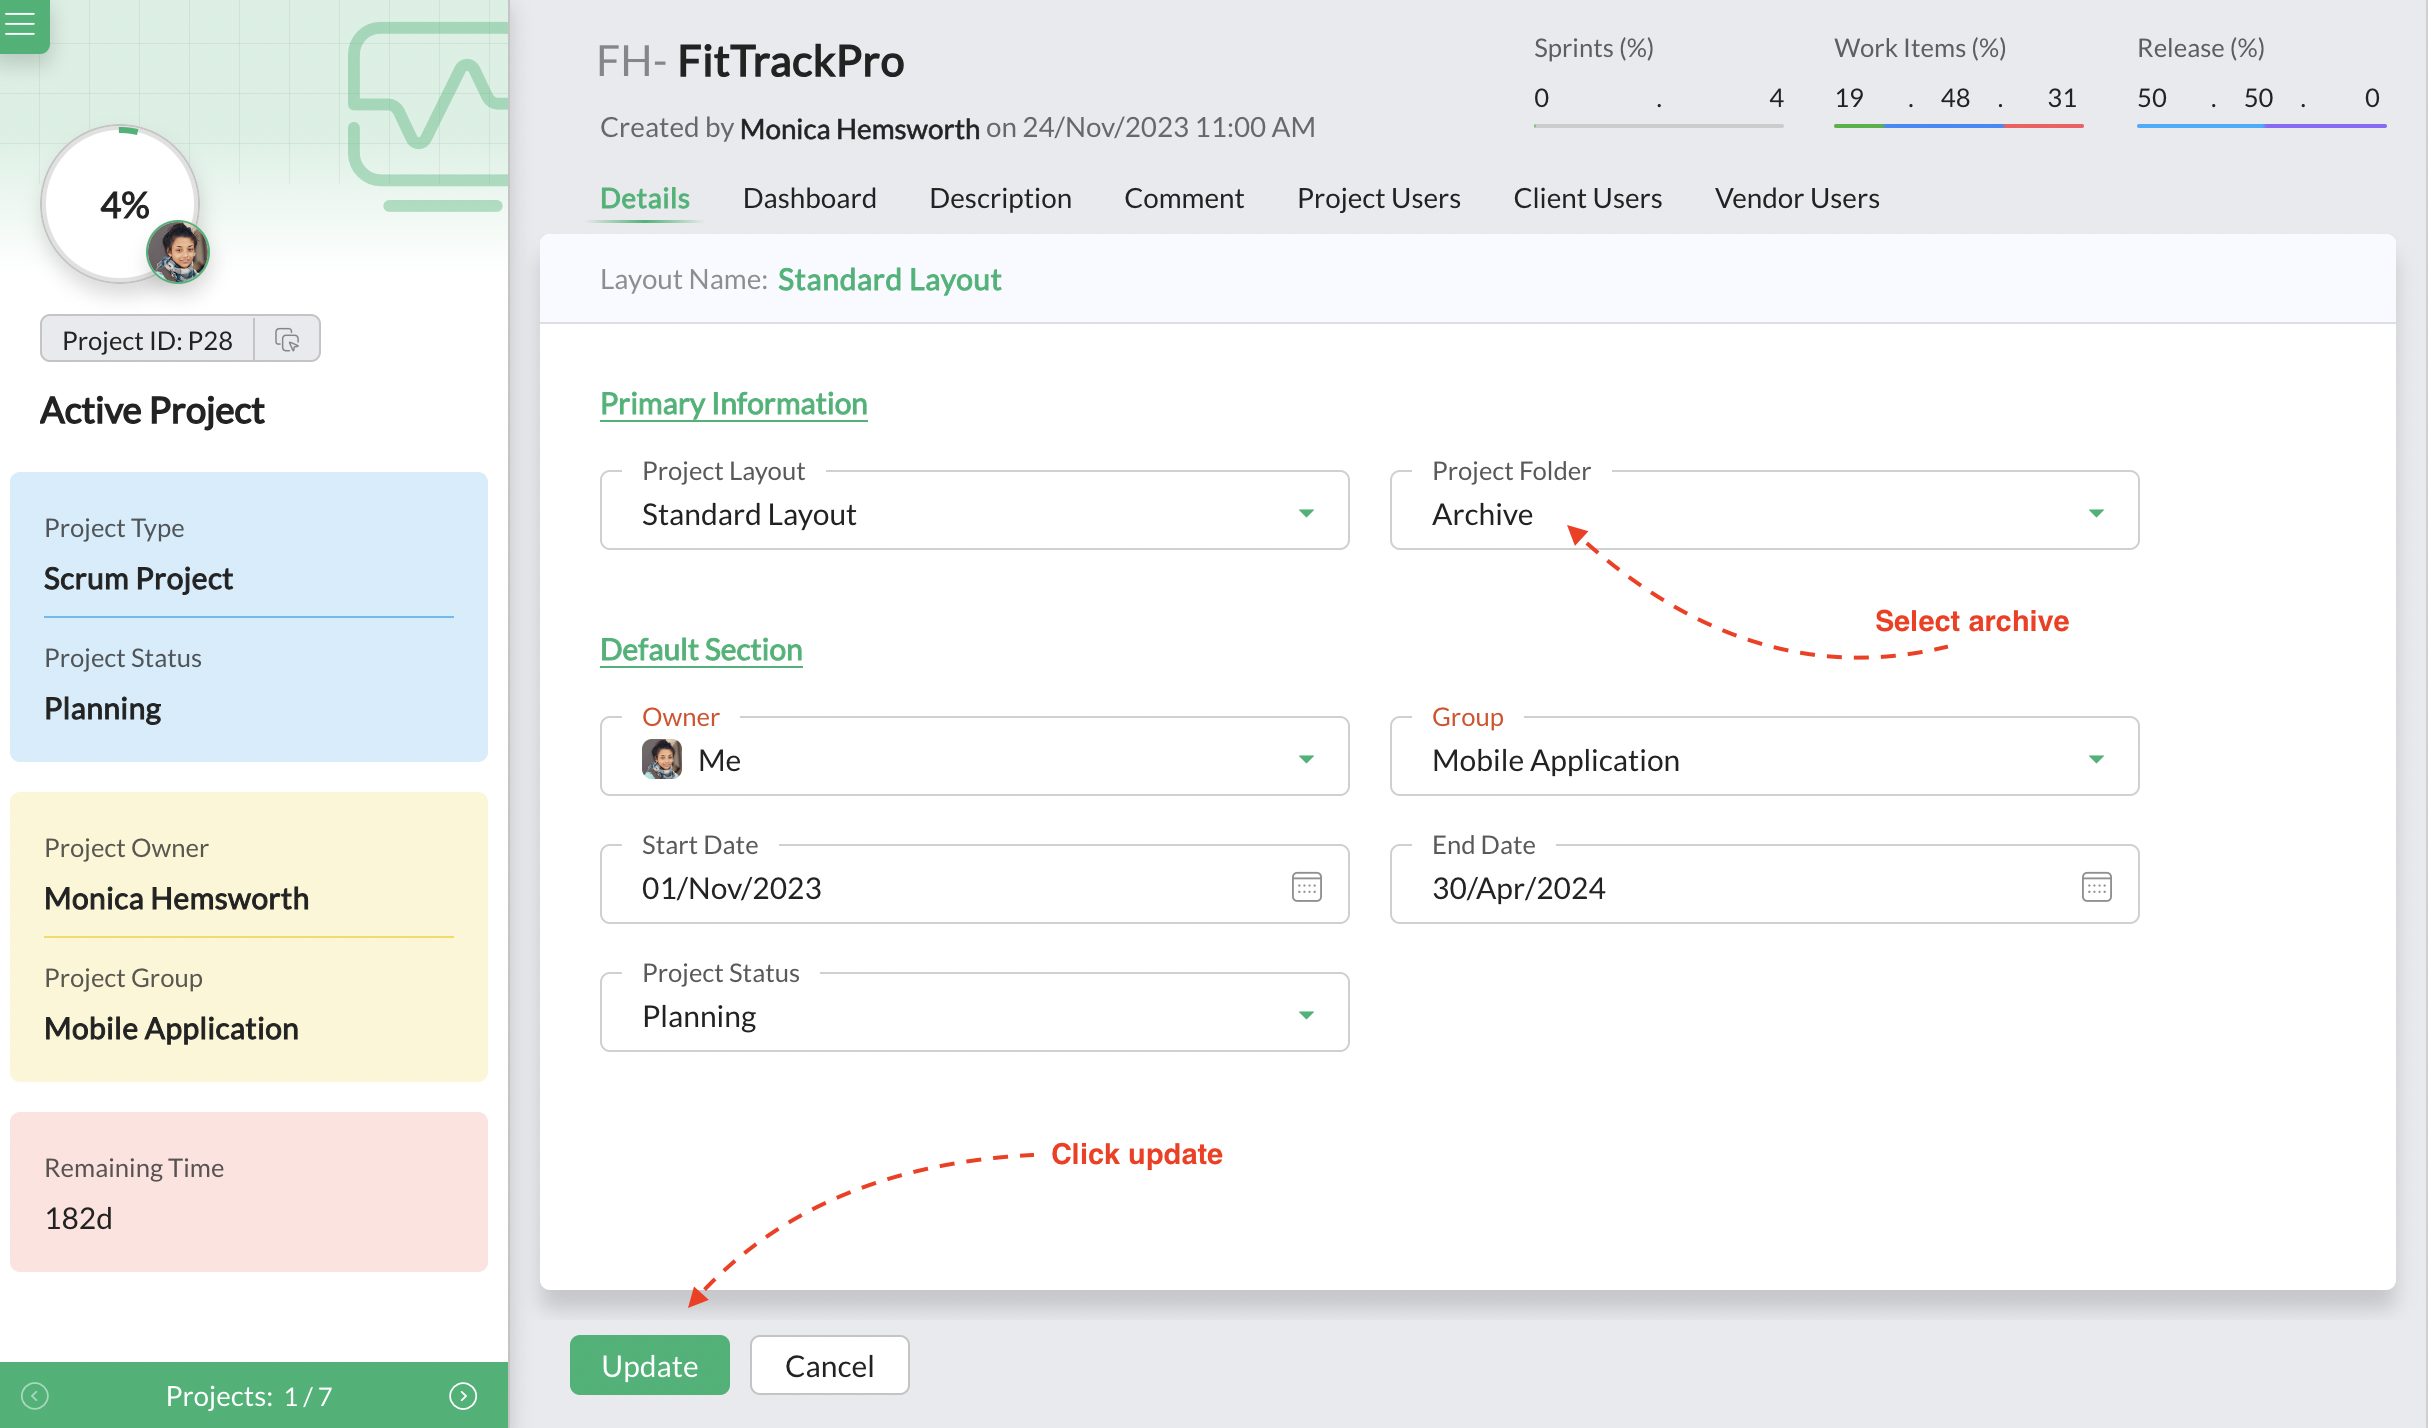2428x1428 pixels.
Task: Click sidebar Project Status Planning value
Action: tap(102, 709)
